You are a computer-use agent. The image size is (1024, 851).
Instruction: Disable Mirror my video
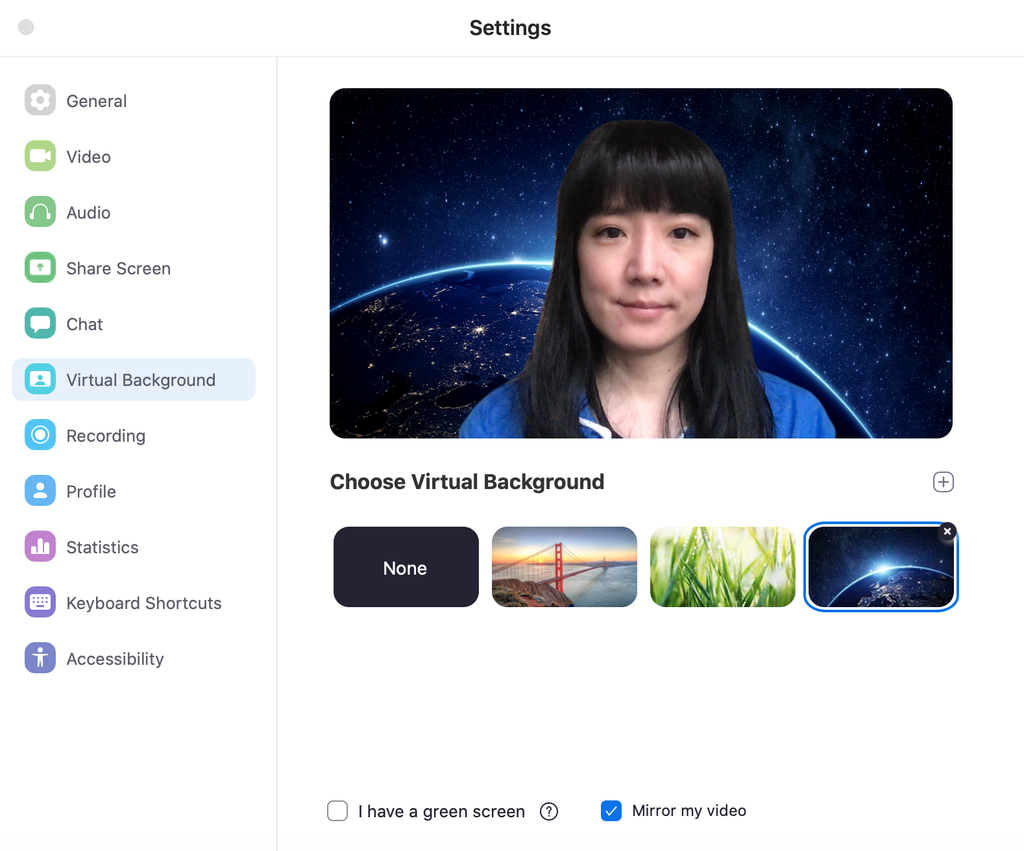611,811
